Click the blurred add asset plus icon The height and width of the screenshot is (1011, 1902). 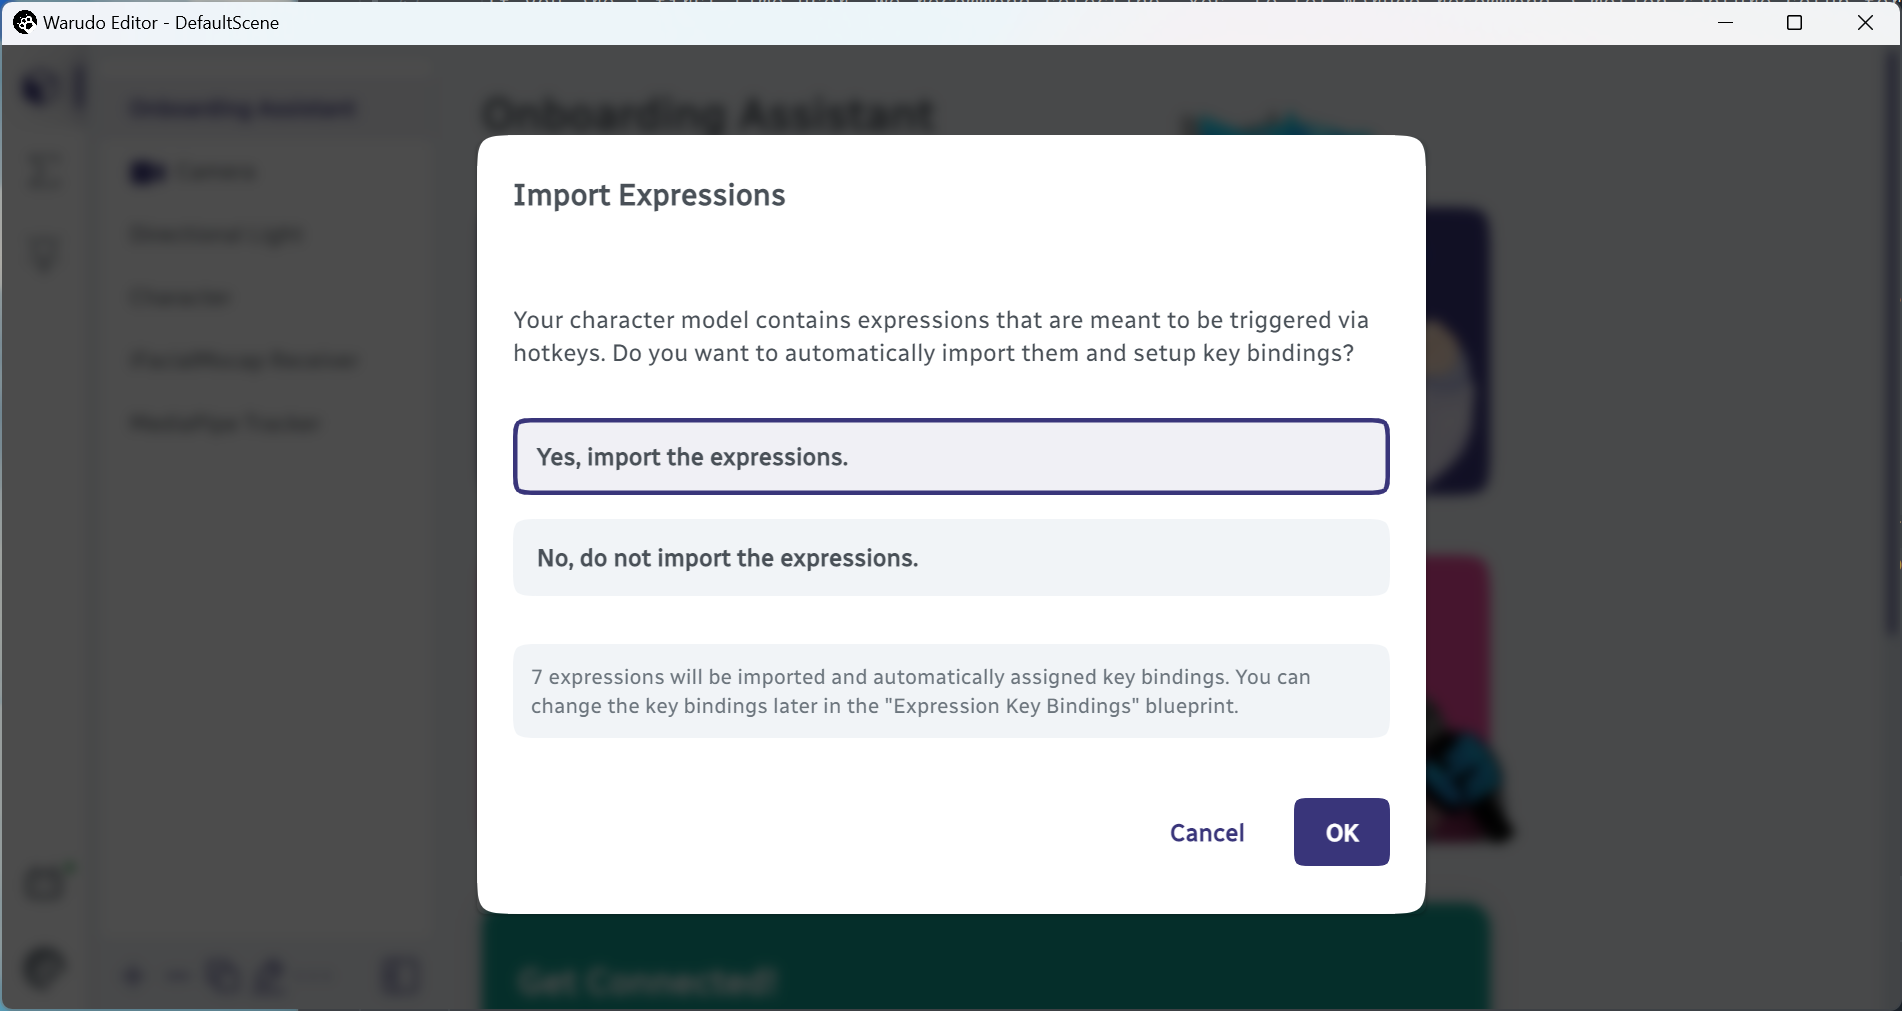click(x=134, y=975)
